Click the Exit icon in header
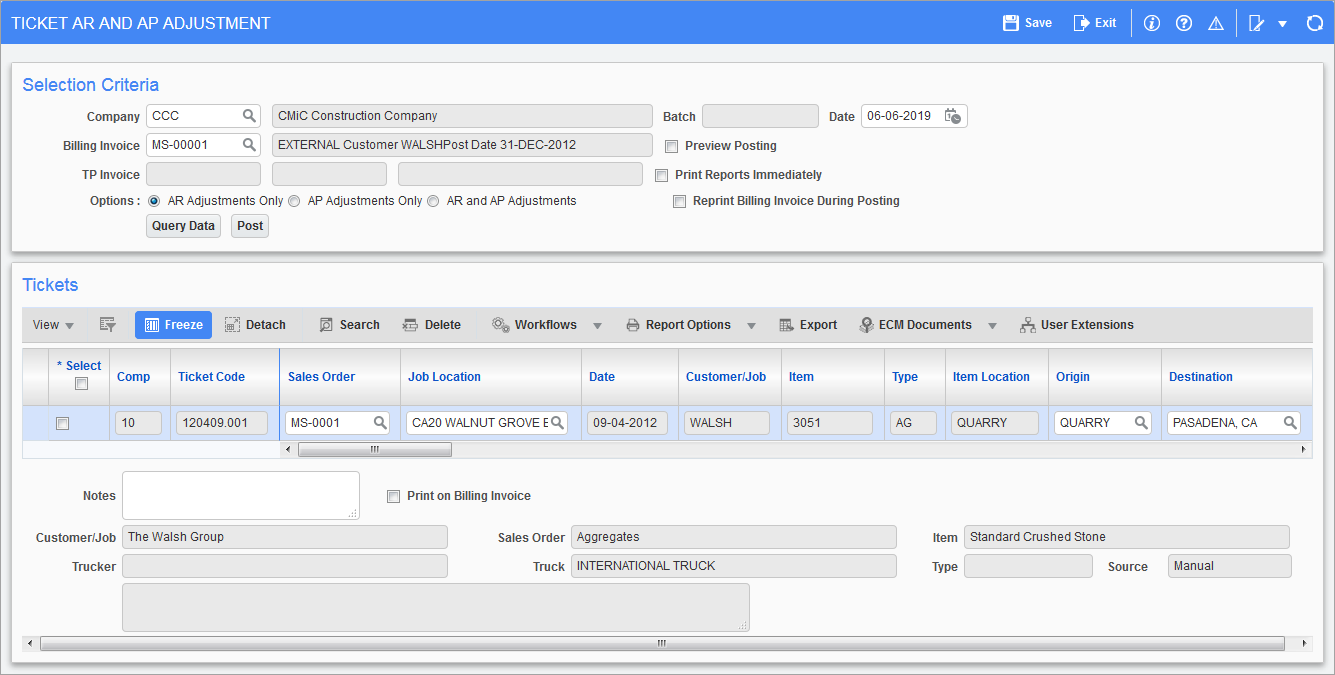1335x675 pixels. [x=1081, y=23]
